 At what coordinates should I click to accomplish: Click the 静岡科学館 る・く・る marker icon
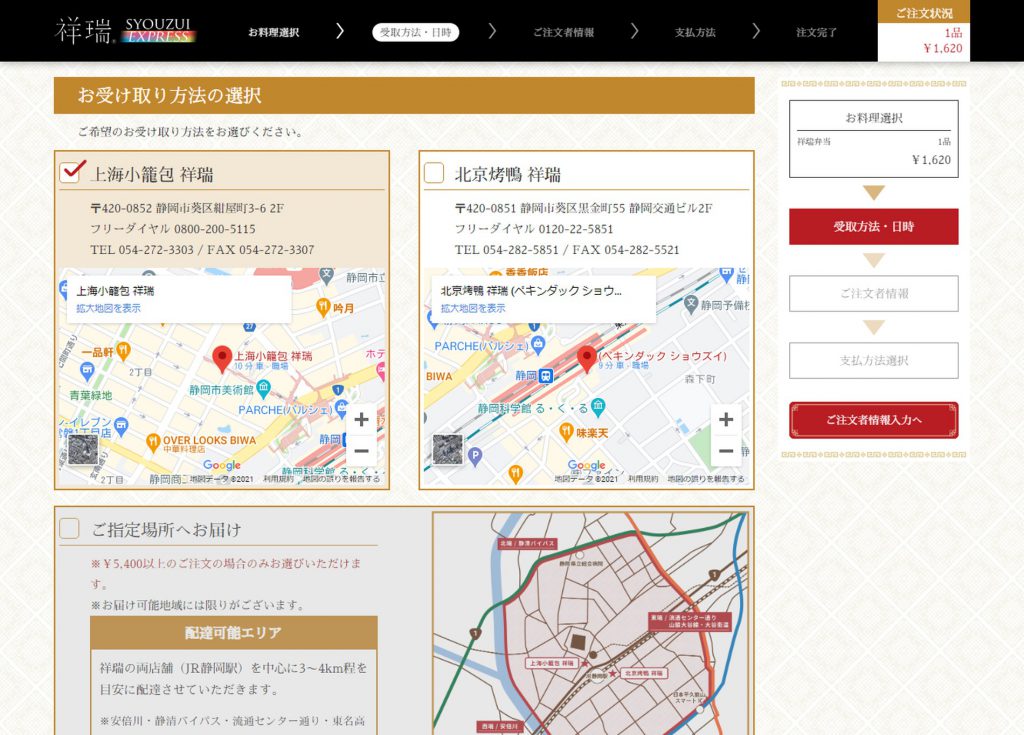(598, 407)
